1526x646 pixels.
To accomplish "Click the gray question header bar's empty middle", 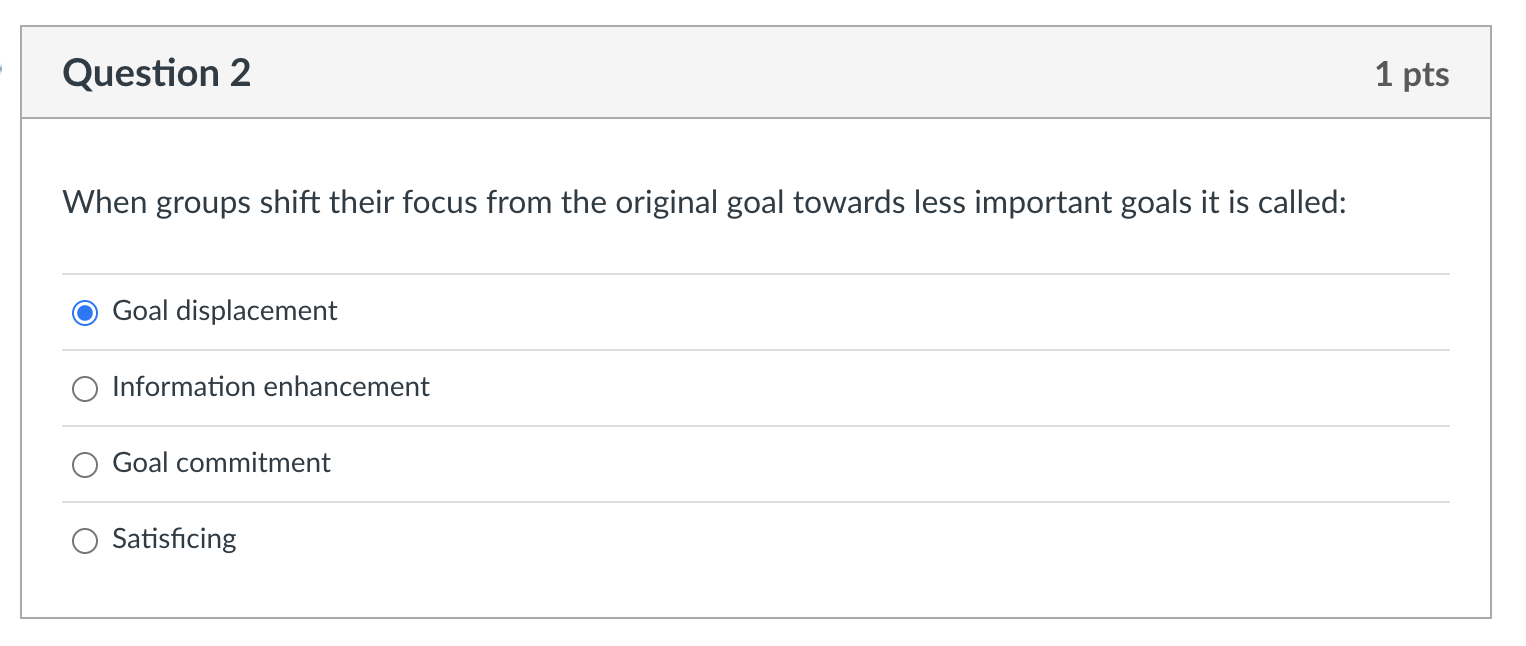I will click(800, 74).
